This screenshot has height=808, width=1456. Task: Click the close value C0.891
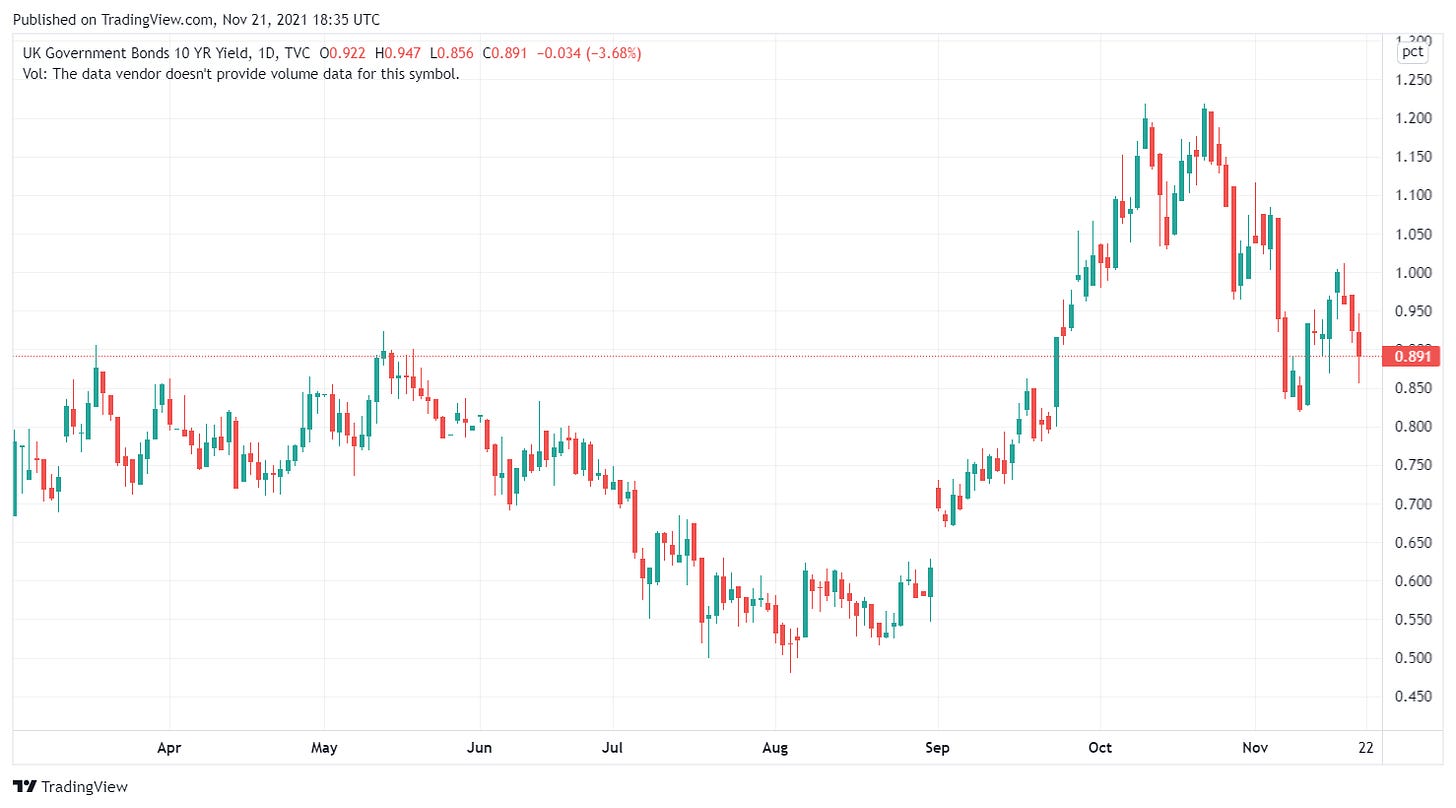click(507, 53)
